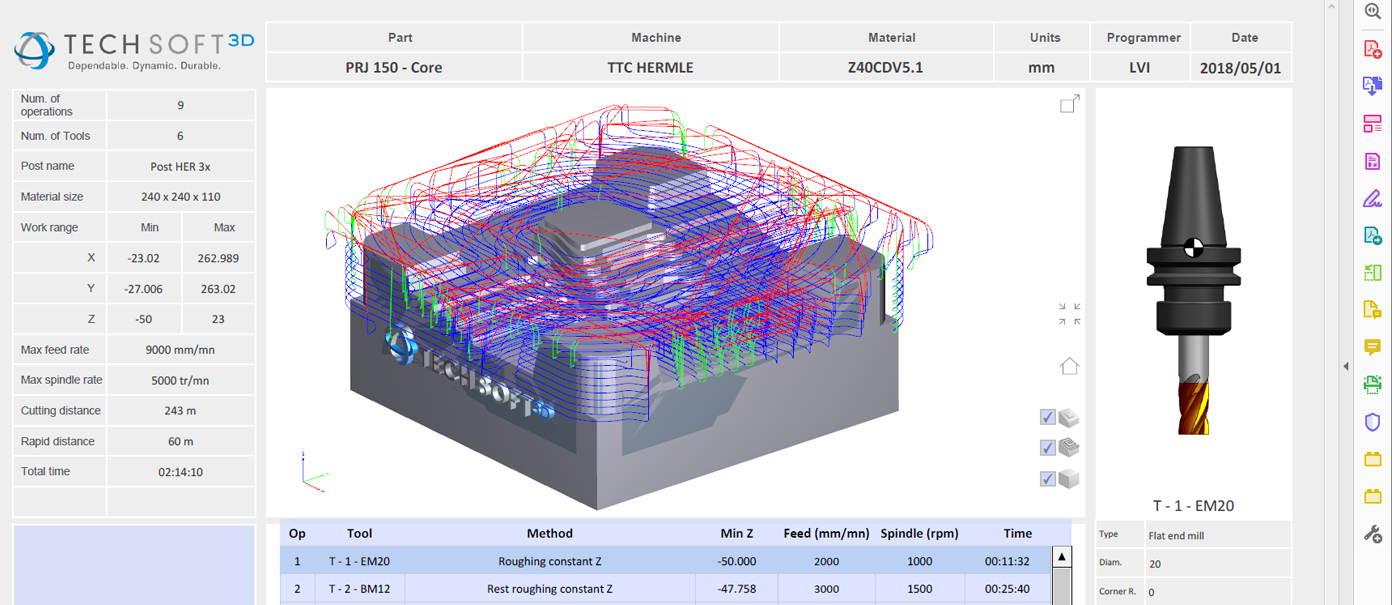1400x605 pixels.
Task: Click the search magnifier icon at top right
Action: [1373, 11]
